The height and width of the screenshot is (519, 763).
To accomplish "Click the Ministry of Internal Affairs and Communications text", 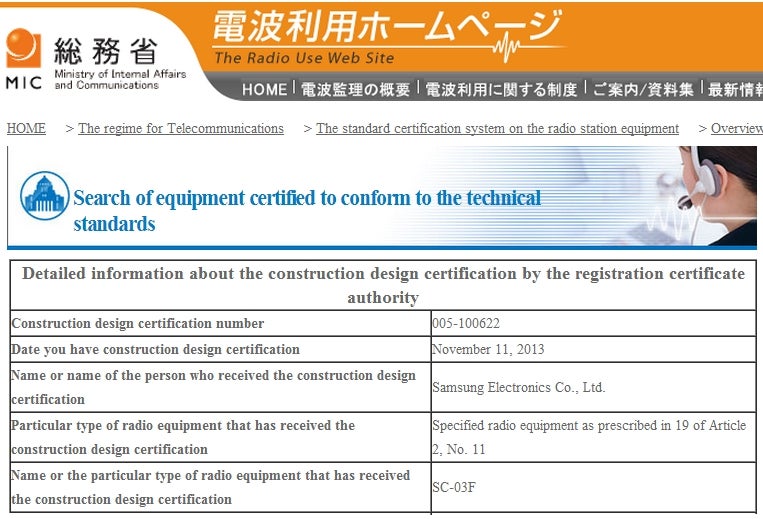I will click(x=120, y=79).
